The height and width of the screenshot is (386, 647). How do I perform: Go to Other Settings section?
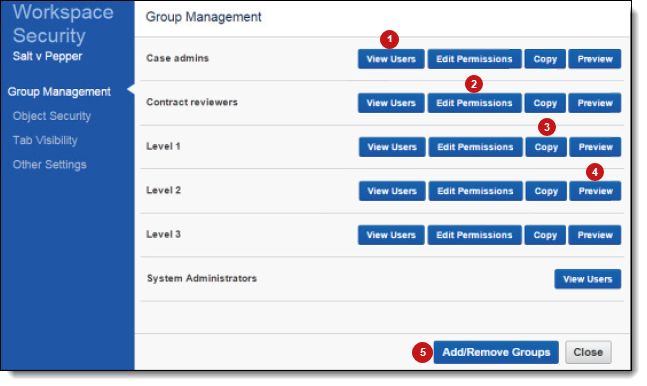tap(50, 165)
